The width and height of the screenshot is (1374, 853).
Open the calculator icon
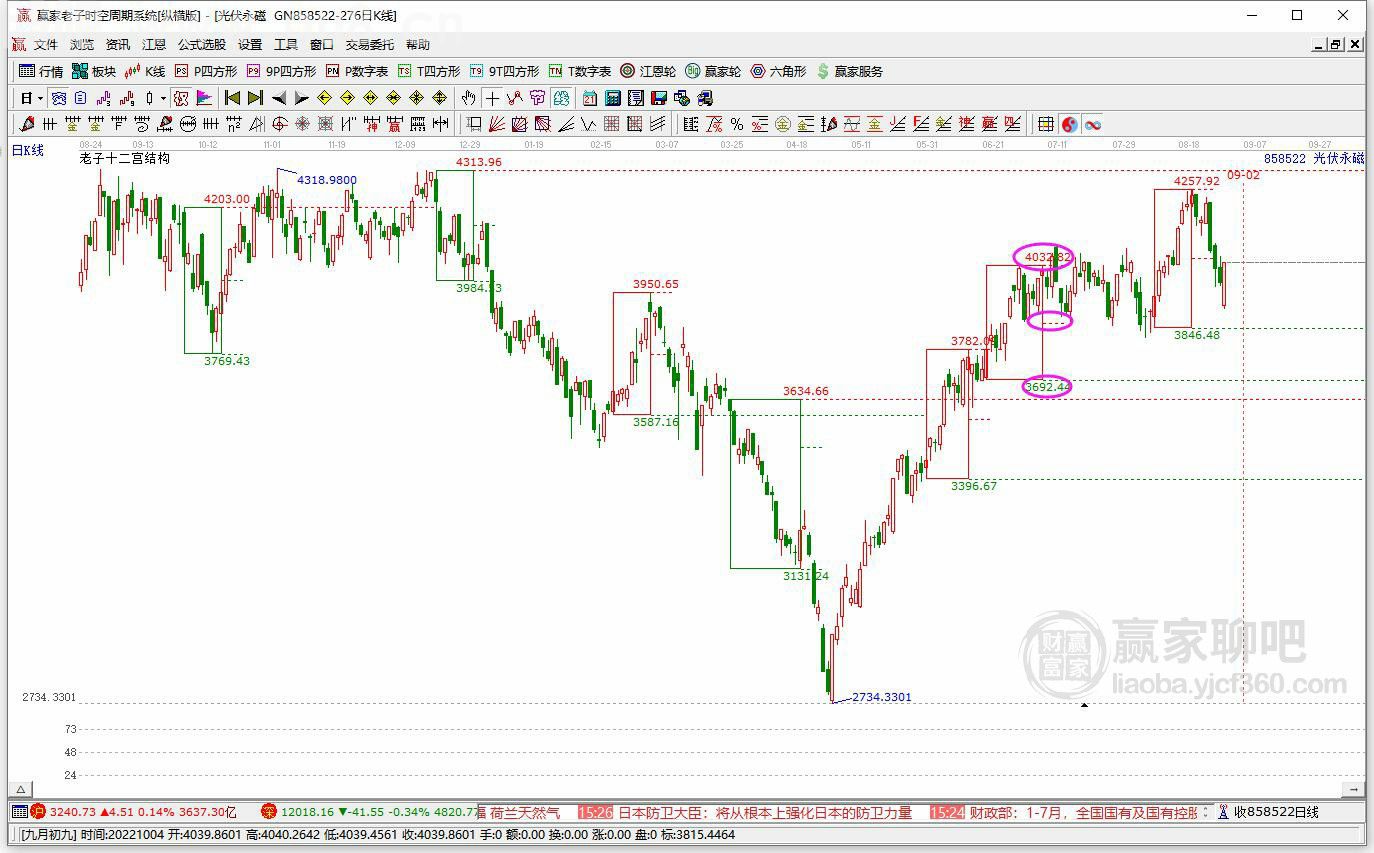click(x=612, y=98)
